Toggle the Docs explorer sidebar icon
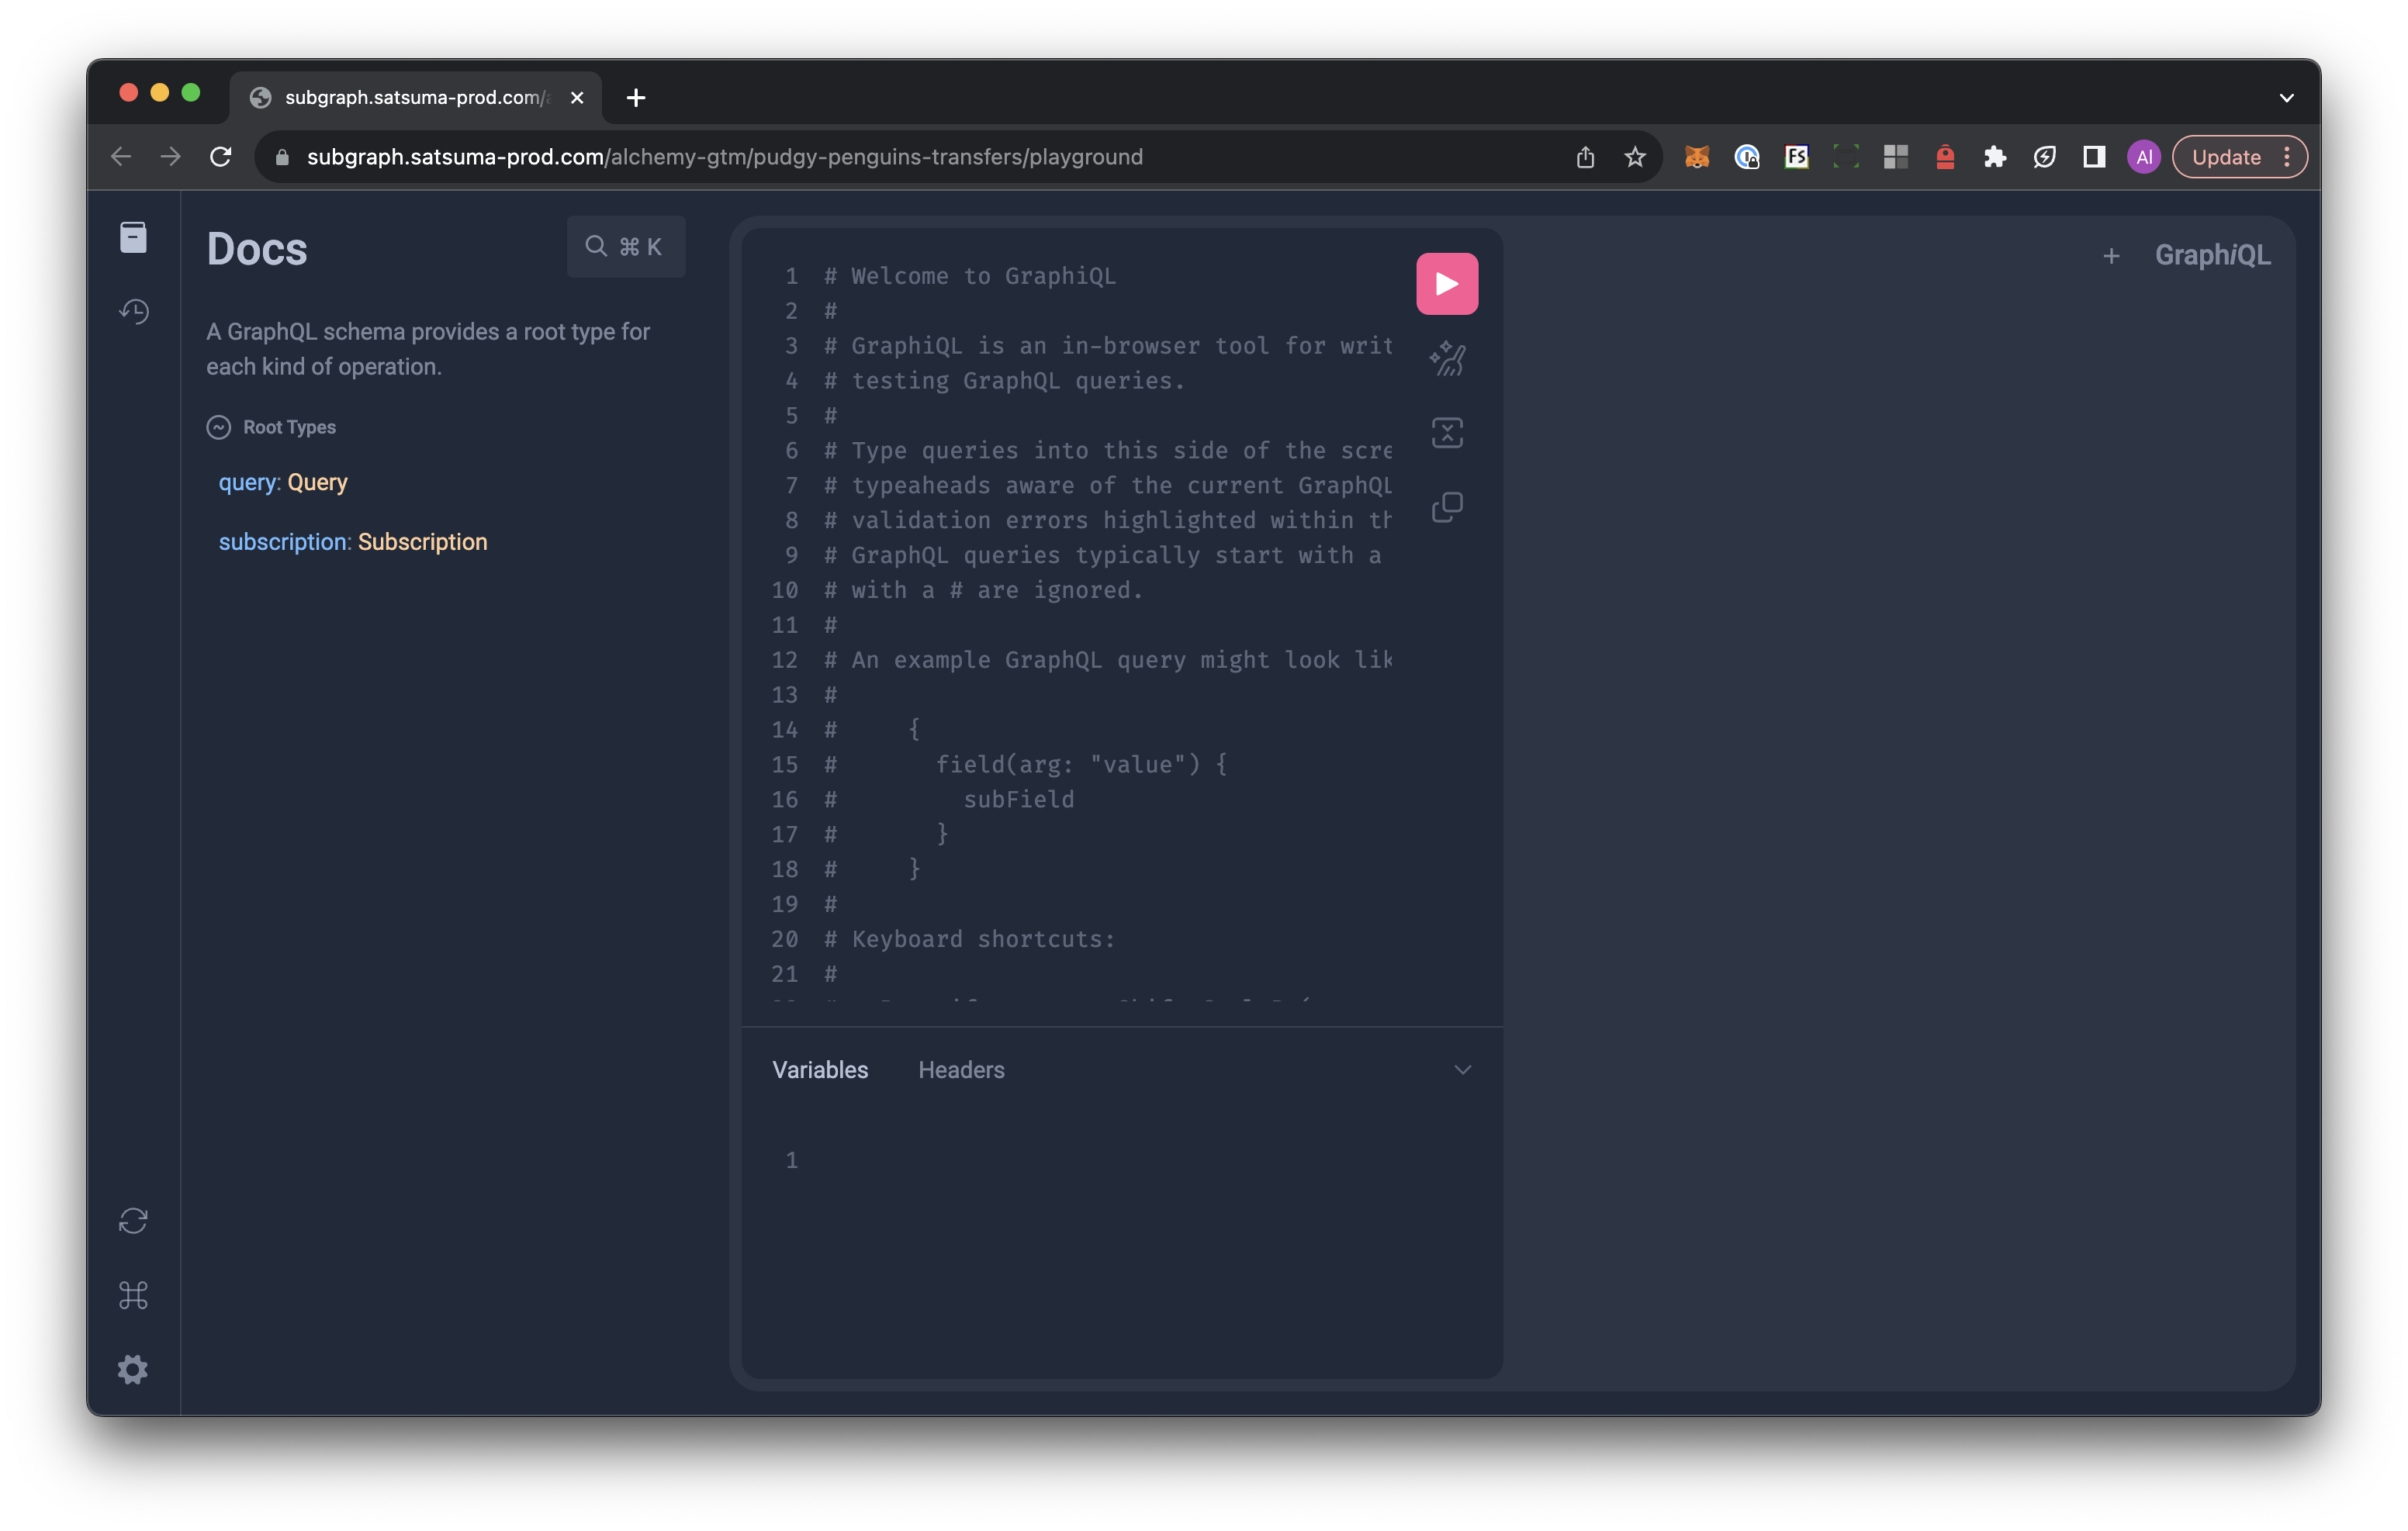This screenshot has height=1531, width=2408. tap(133, 238)
